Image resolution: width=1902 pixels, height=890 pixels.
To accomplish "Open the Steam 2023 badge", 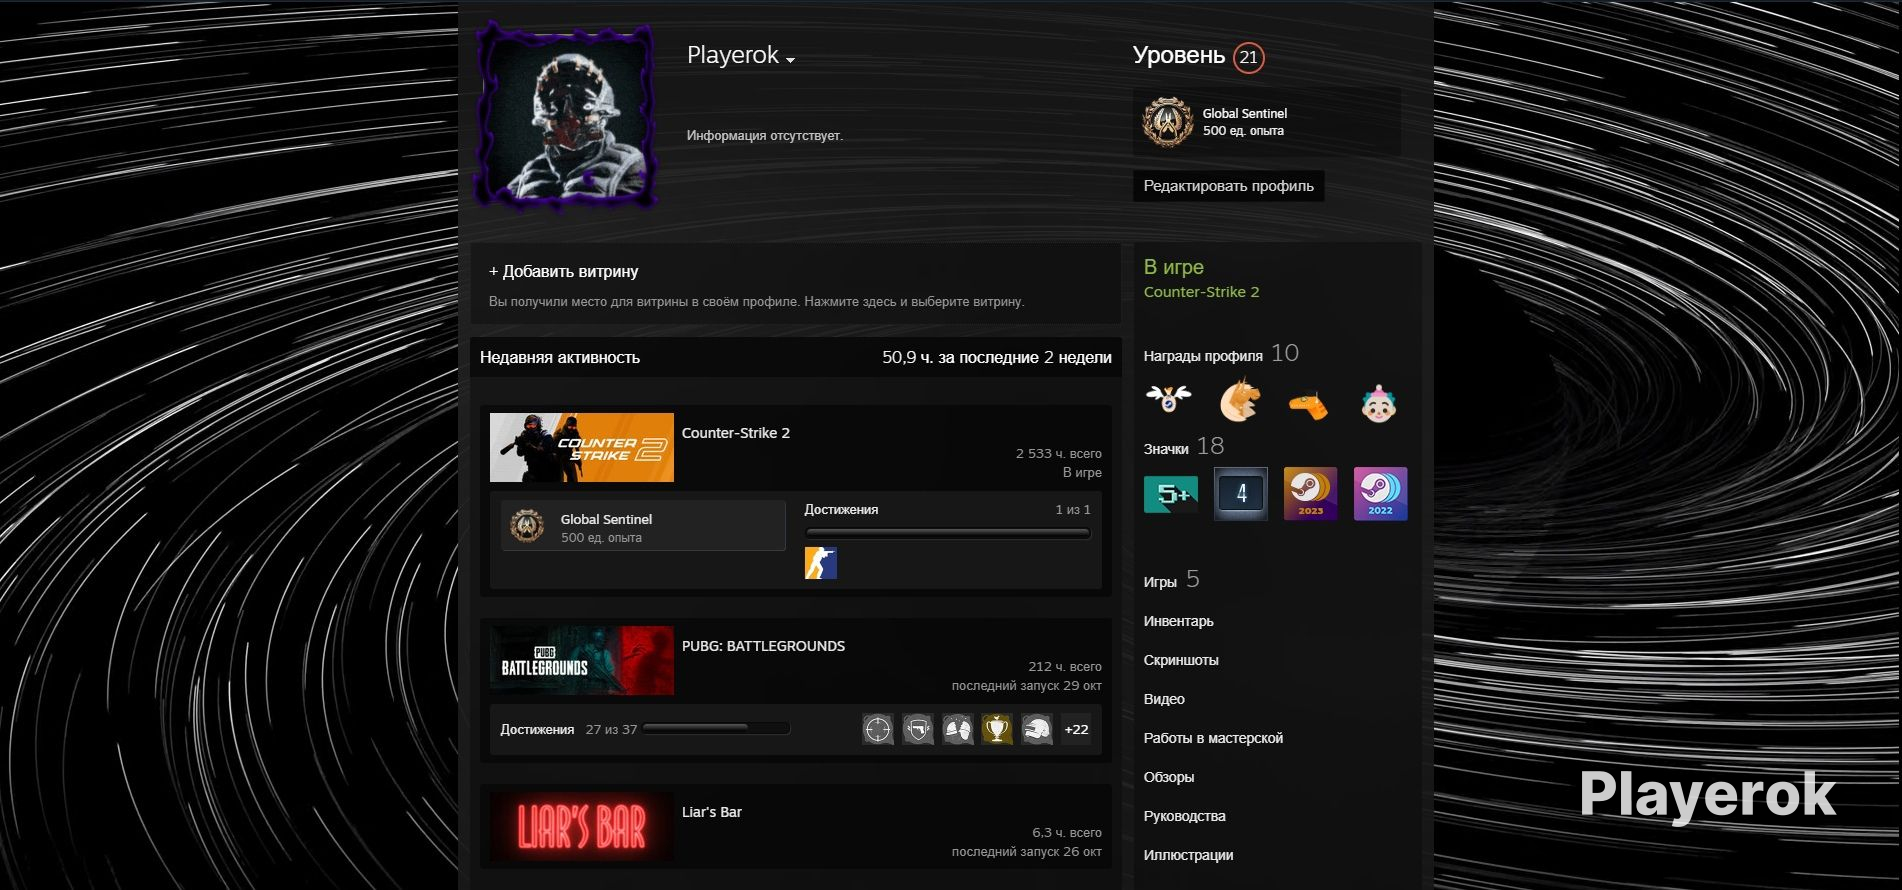I will pos(1311,493).
